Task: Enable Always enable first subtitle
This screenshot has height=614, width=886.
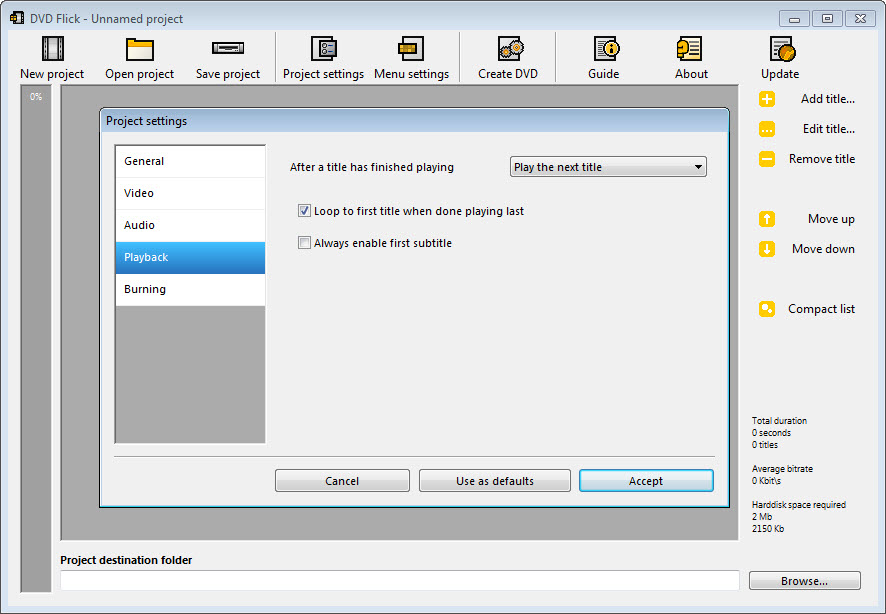Action: click(304, 243)
